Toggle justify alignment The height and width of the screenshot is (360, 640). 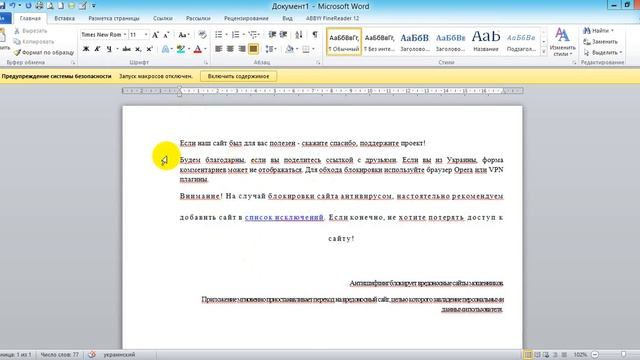[x=253, y=49]
